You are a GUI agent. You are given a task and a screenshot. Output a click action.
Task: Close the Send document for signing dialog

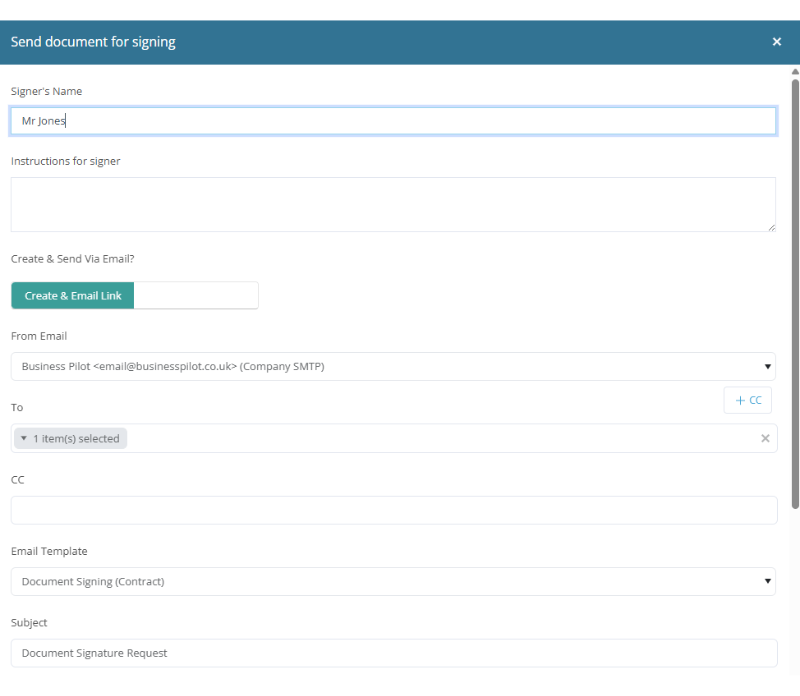click(777, 42)
